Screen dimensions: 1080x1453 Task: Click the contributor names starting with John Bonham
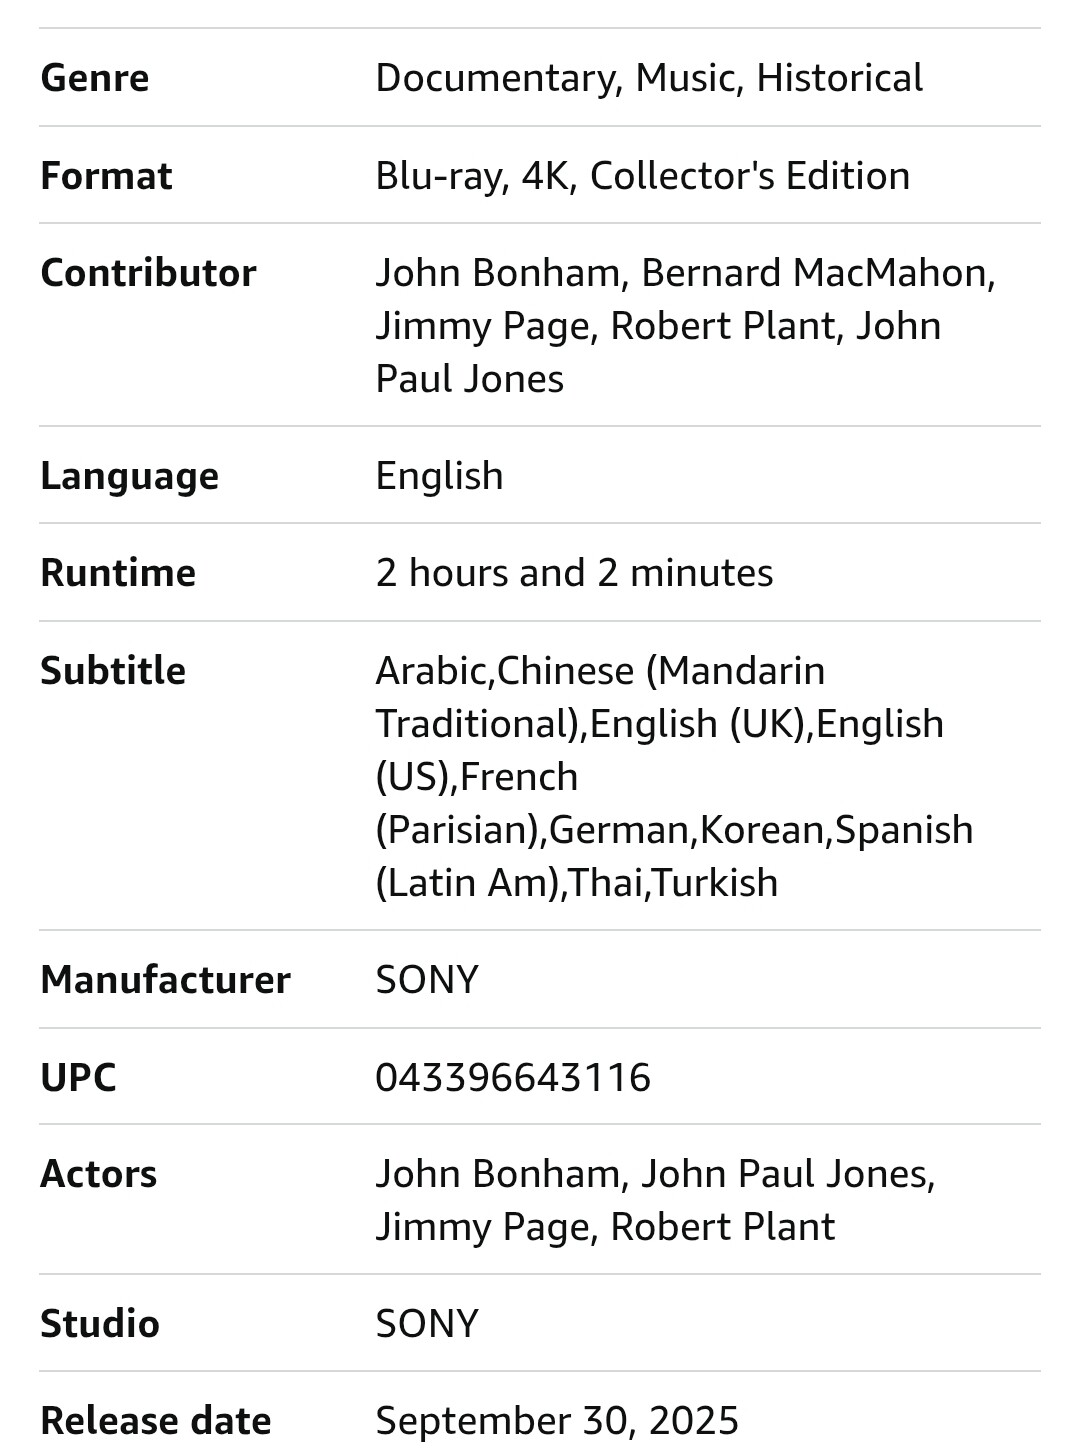pyautogui.click(x=686, y=326)
